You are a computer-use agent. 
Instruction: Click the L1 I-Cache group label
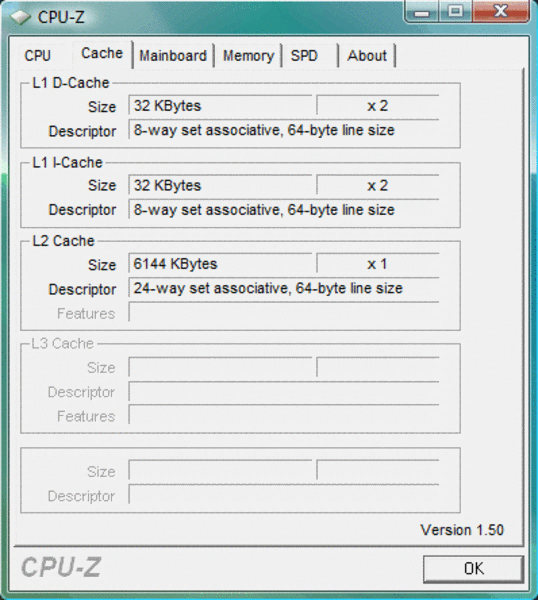(68, 163)
